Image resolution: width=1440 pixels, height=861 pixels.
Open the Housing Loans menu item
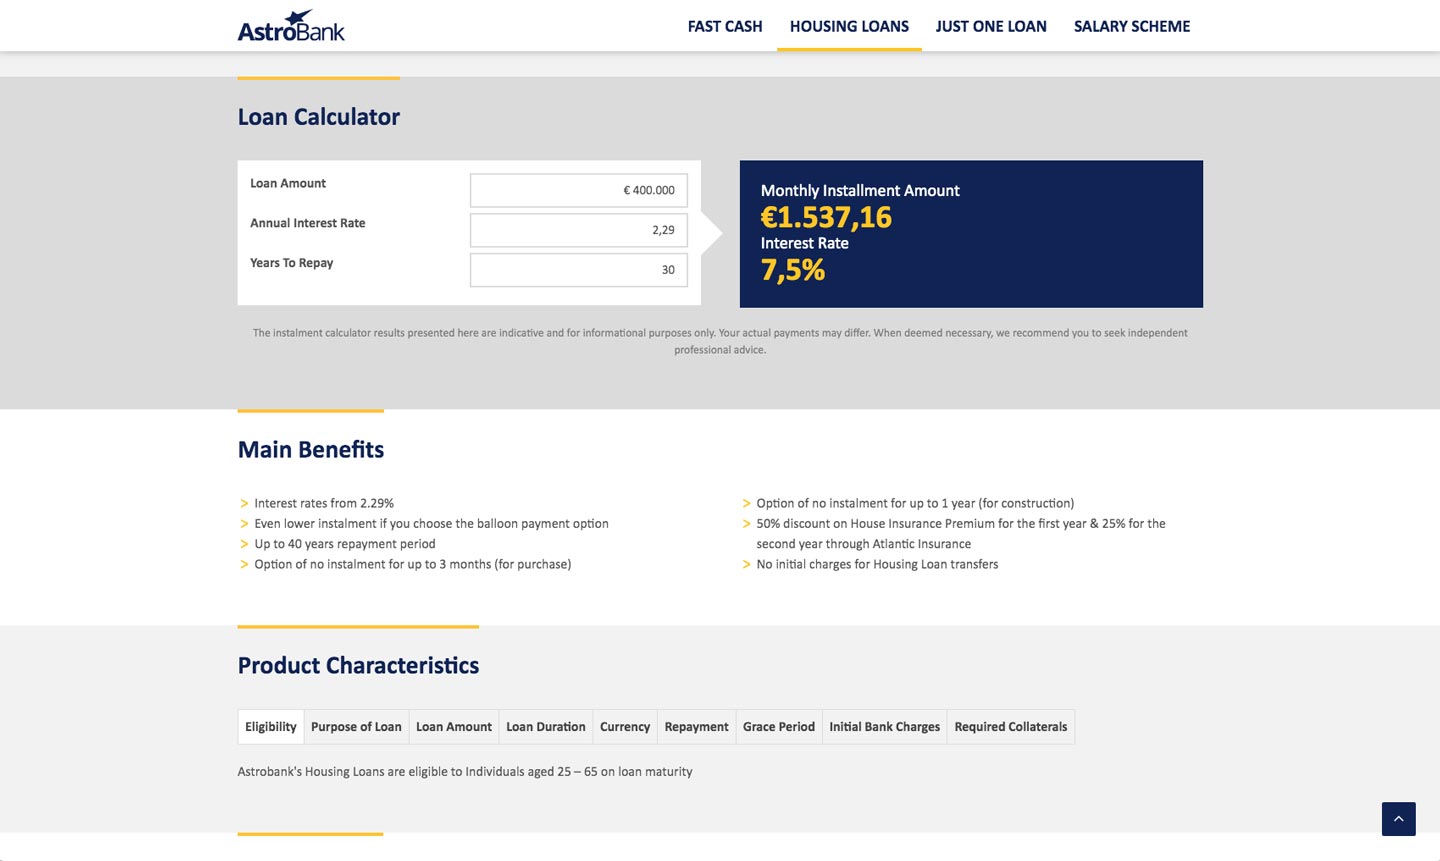(849, 27)
